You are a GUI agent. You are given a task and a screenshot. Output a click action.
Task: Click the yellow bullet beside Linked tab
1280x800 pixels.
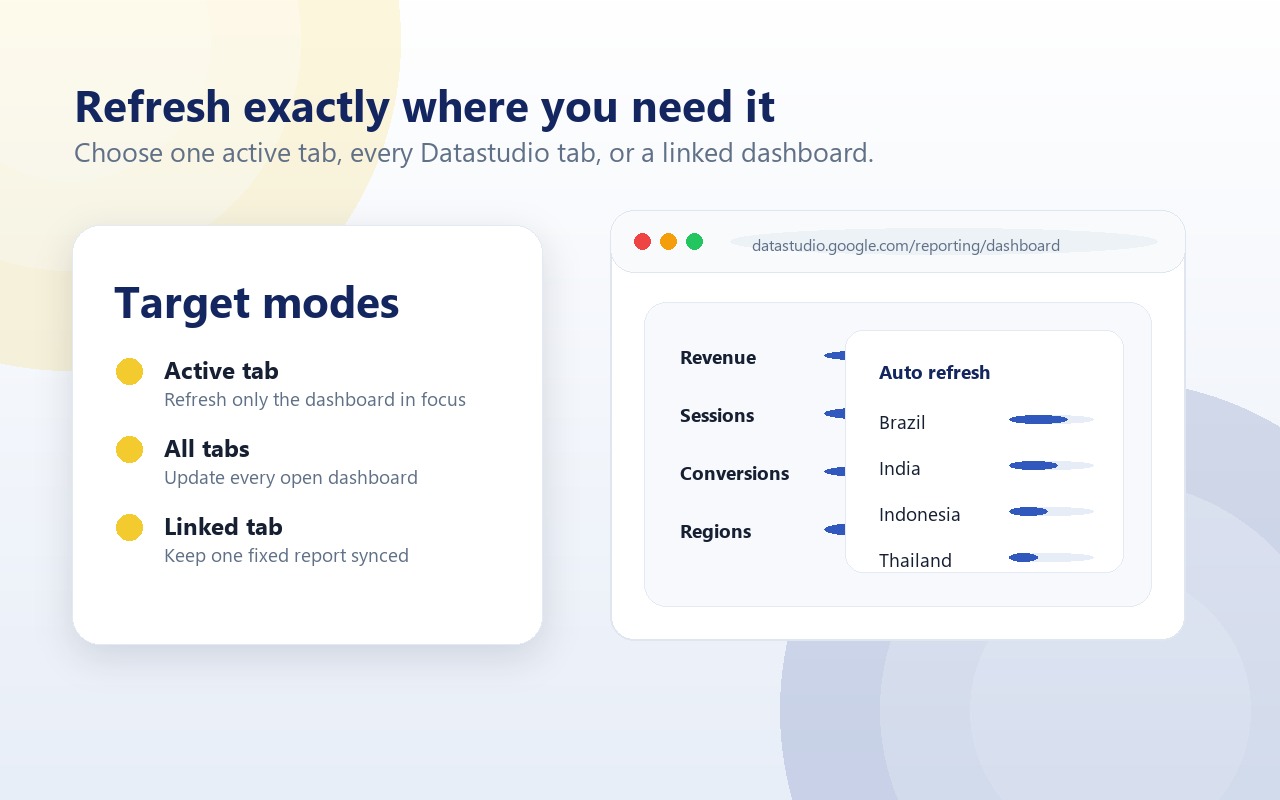[x=129, y=527]
